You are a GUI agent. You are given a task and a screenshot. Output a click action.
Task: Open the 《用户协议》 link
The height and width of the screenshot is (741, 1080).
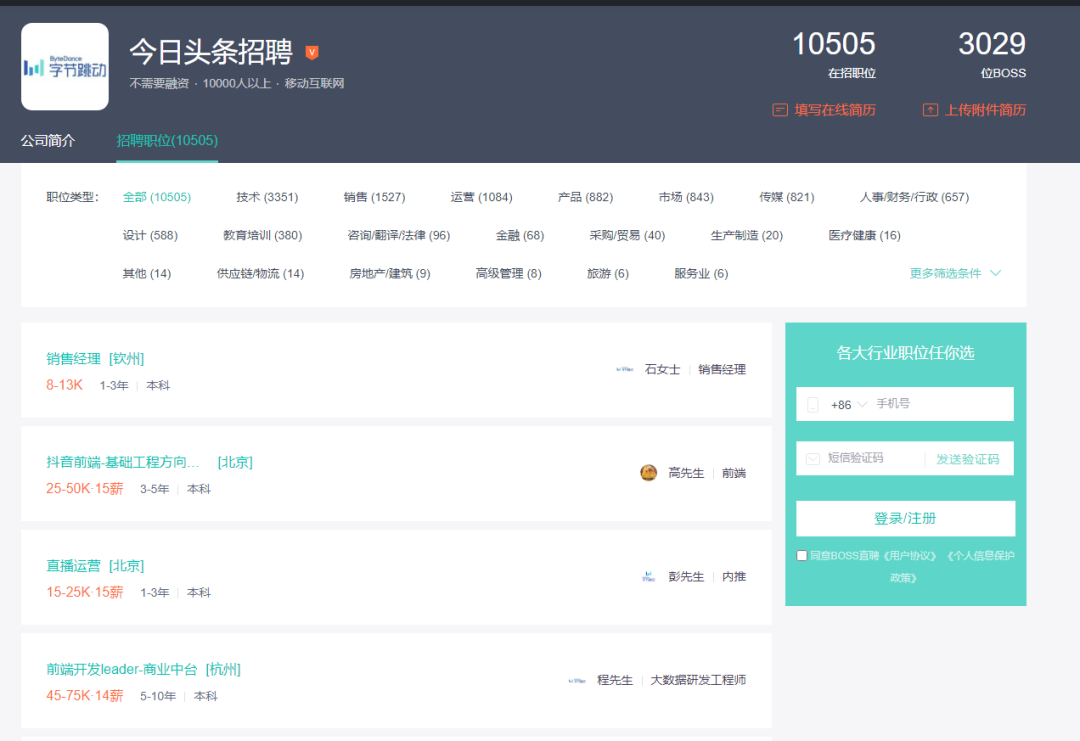(910, 556)
